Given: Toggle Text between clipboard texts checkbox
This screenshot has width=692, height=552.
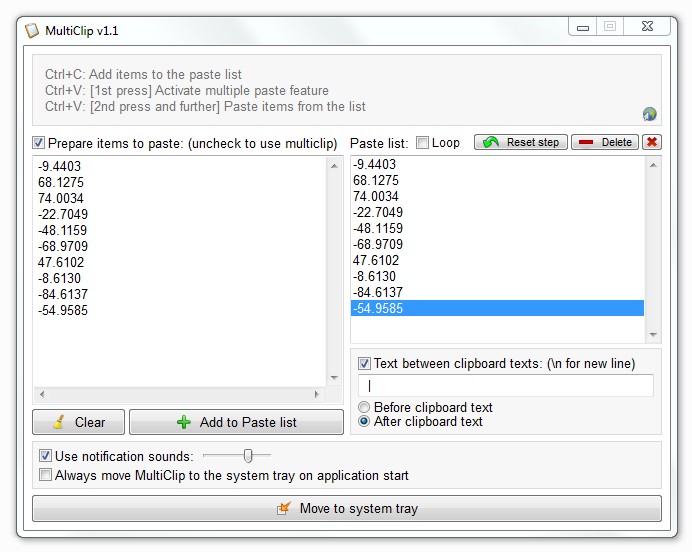Looking at the screenshot, I should click(364, 364).
